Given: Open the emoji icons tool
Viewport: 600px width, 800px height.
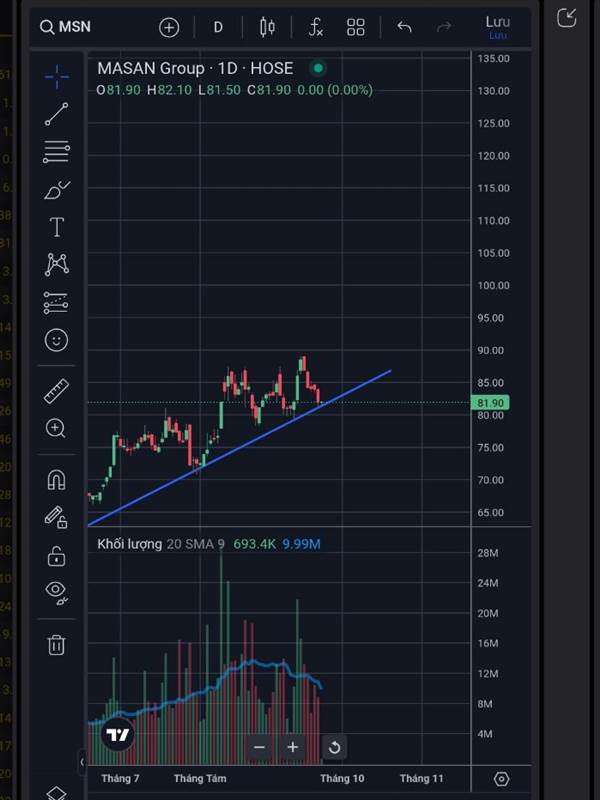Looking at the screenshot, I should (x=57, y=340).
